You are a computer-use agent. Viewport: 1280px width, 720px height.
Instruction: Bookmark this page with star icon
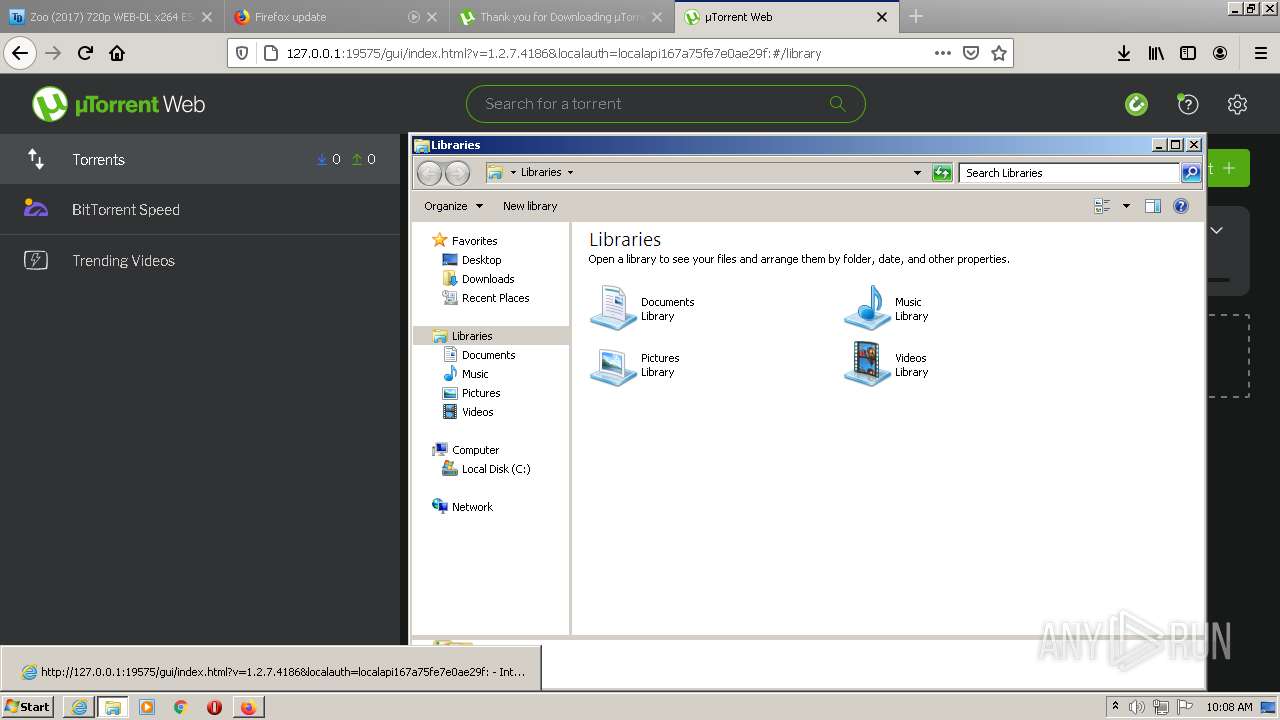[998, 53]
